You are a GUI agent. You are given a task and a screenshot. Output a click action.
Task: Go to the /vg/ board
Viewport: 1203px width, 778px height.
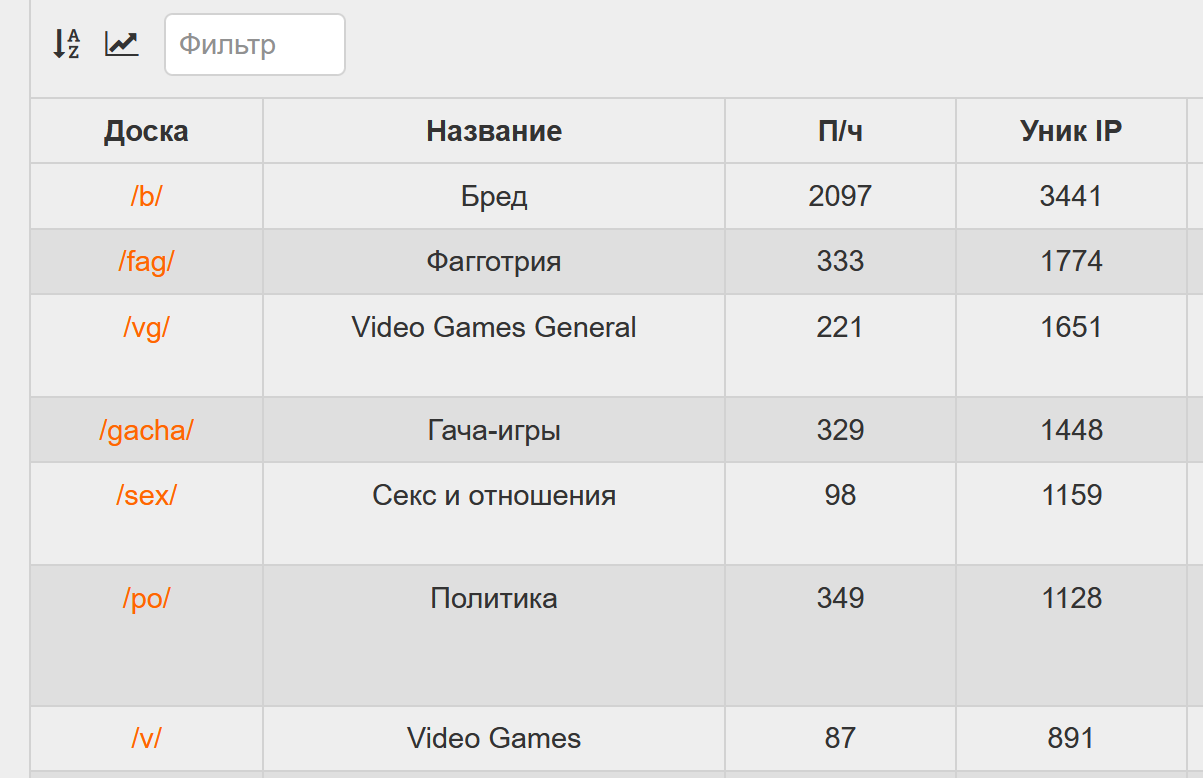coord(146,327)
